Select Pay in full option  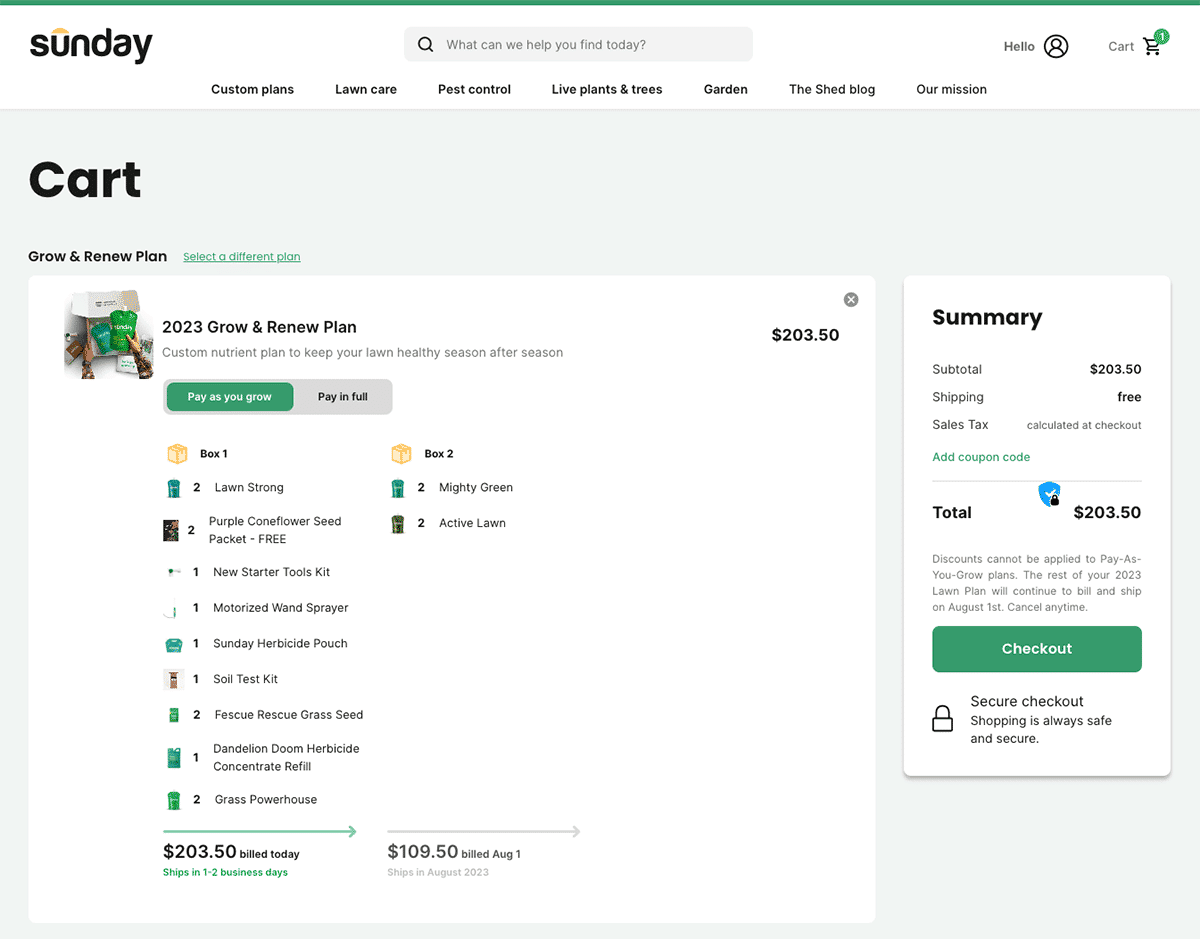click(x=343, y=397)
